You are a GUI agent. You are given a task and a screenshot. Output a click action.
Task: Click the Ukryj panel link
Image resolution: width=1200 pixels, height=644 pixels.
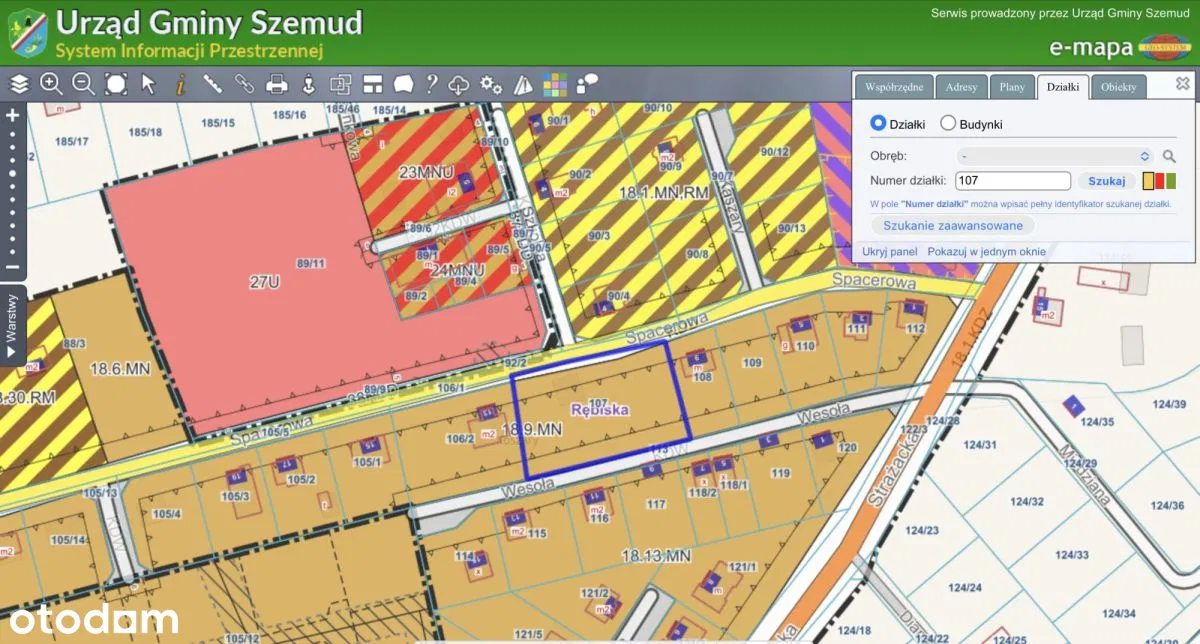click(890, 251)
